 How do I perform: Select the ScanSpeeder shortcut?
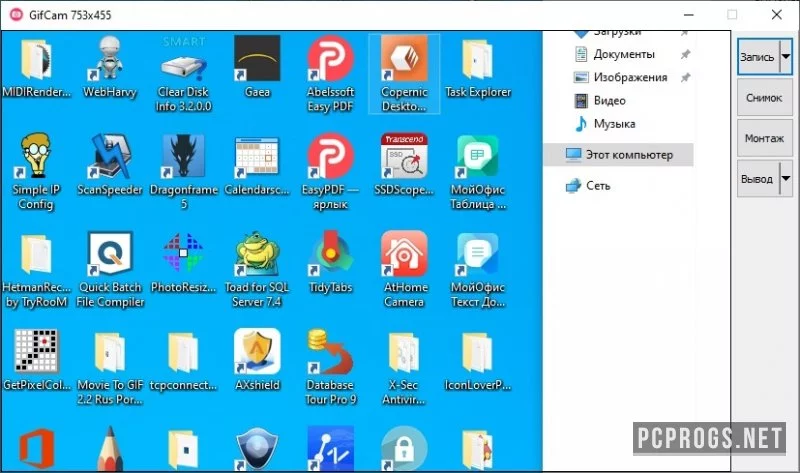tap(110, 165)
